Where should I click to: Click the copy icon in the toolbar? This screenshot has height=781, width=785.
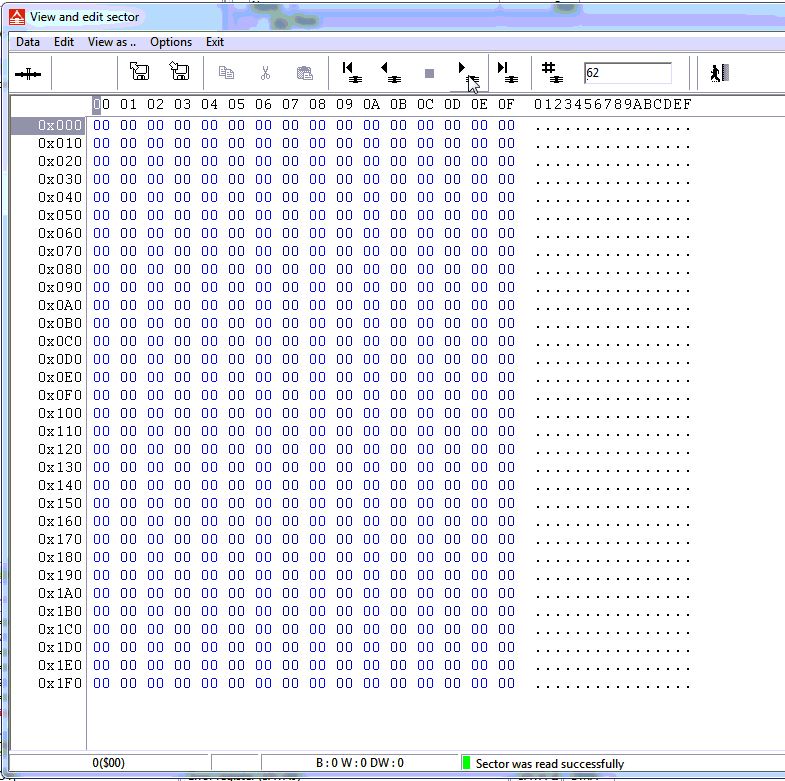(226, 73)
